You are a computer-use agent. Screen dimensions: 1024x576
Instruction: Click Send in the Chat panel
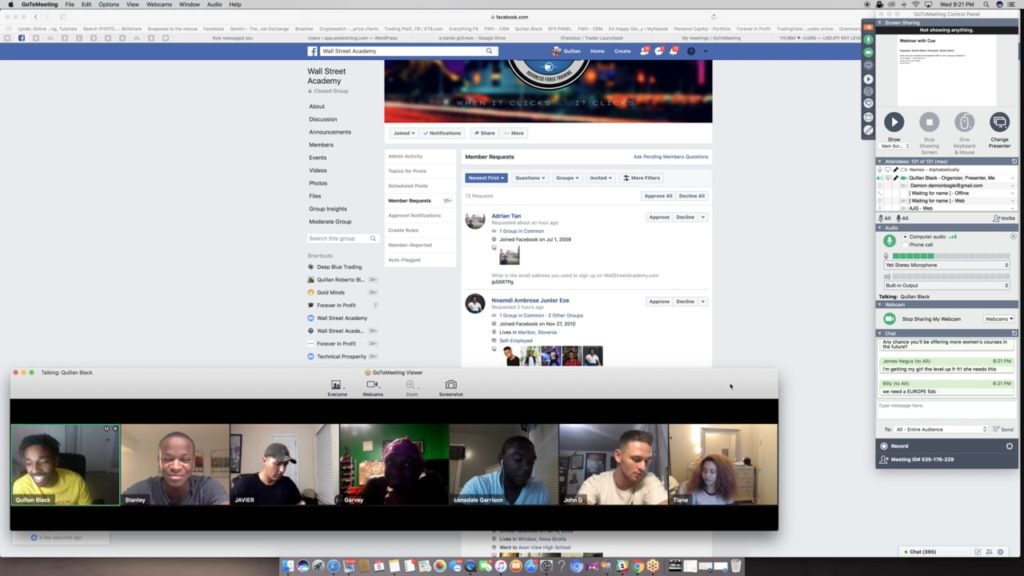[x=1003, y=429]
